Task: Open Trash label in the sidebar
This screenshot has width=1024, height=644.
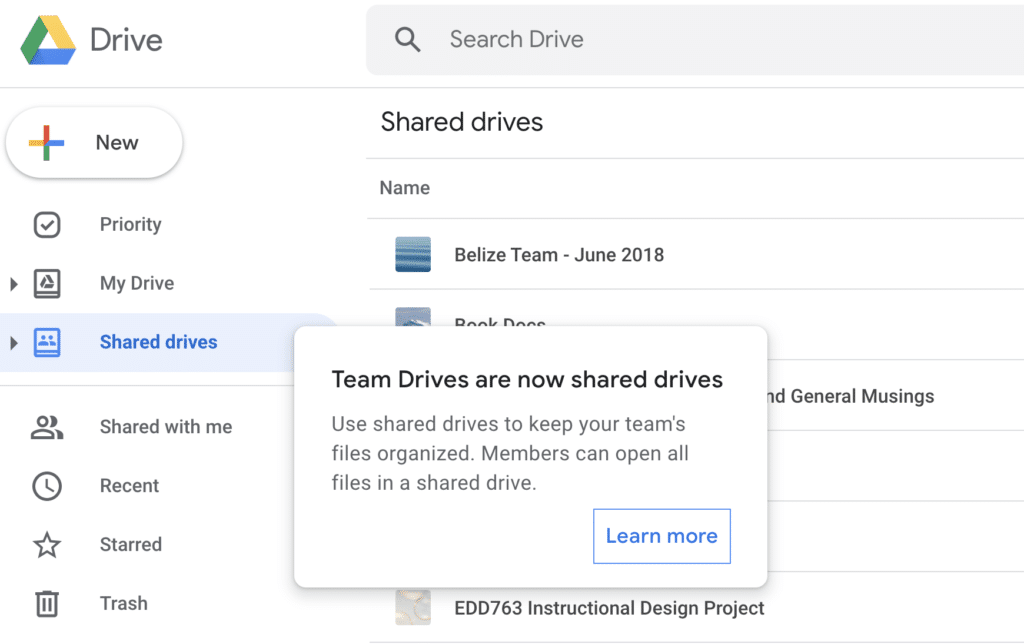Action: 123,604
